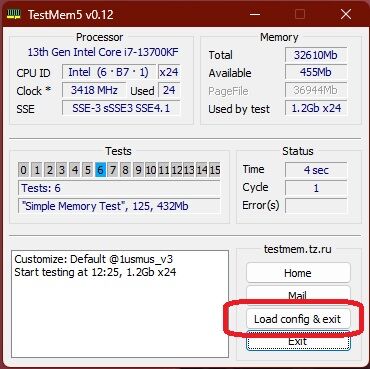Select test box number 2
Screen dimensions: 370x369
49,170
